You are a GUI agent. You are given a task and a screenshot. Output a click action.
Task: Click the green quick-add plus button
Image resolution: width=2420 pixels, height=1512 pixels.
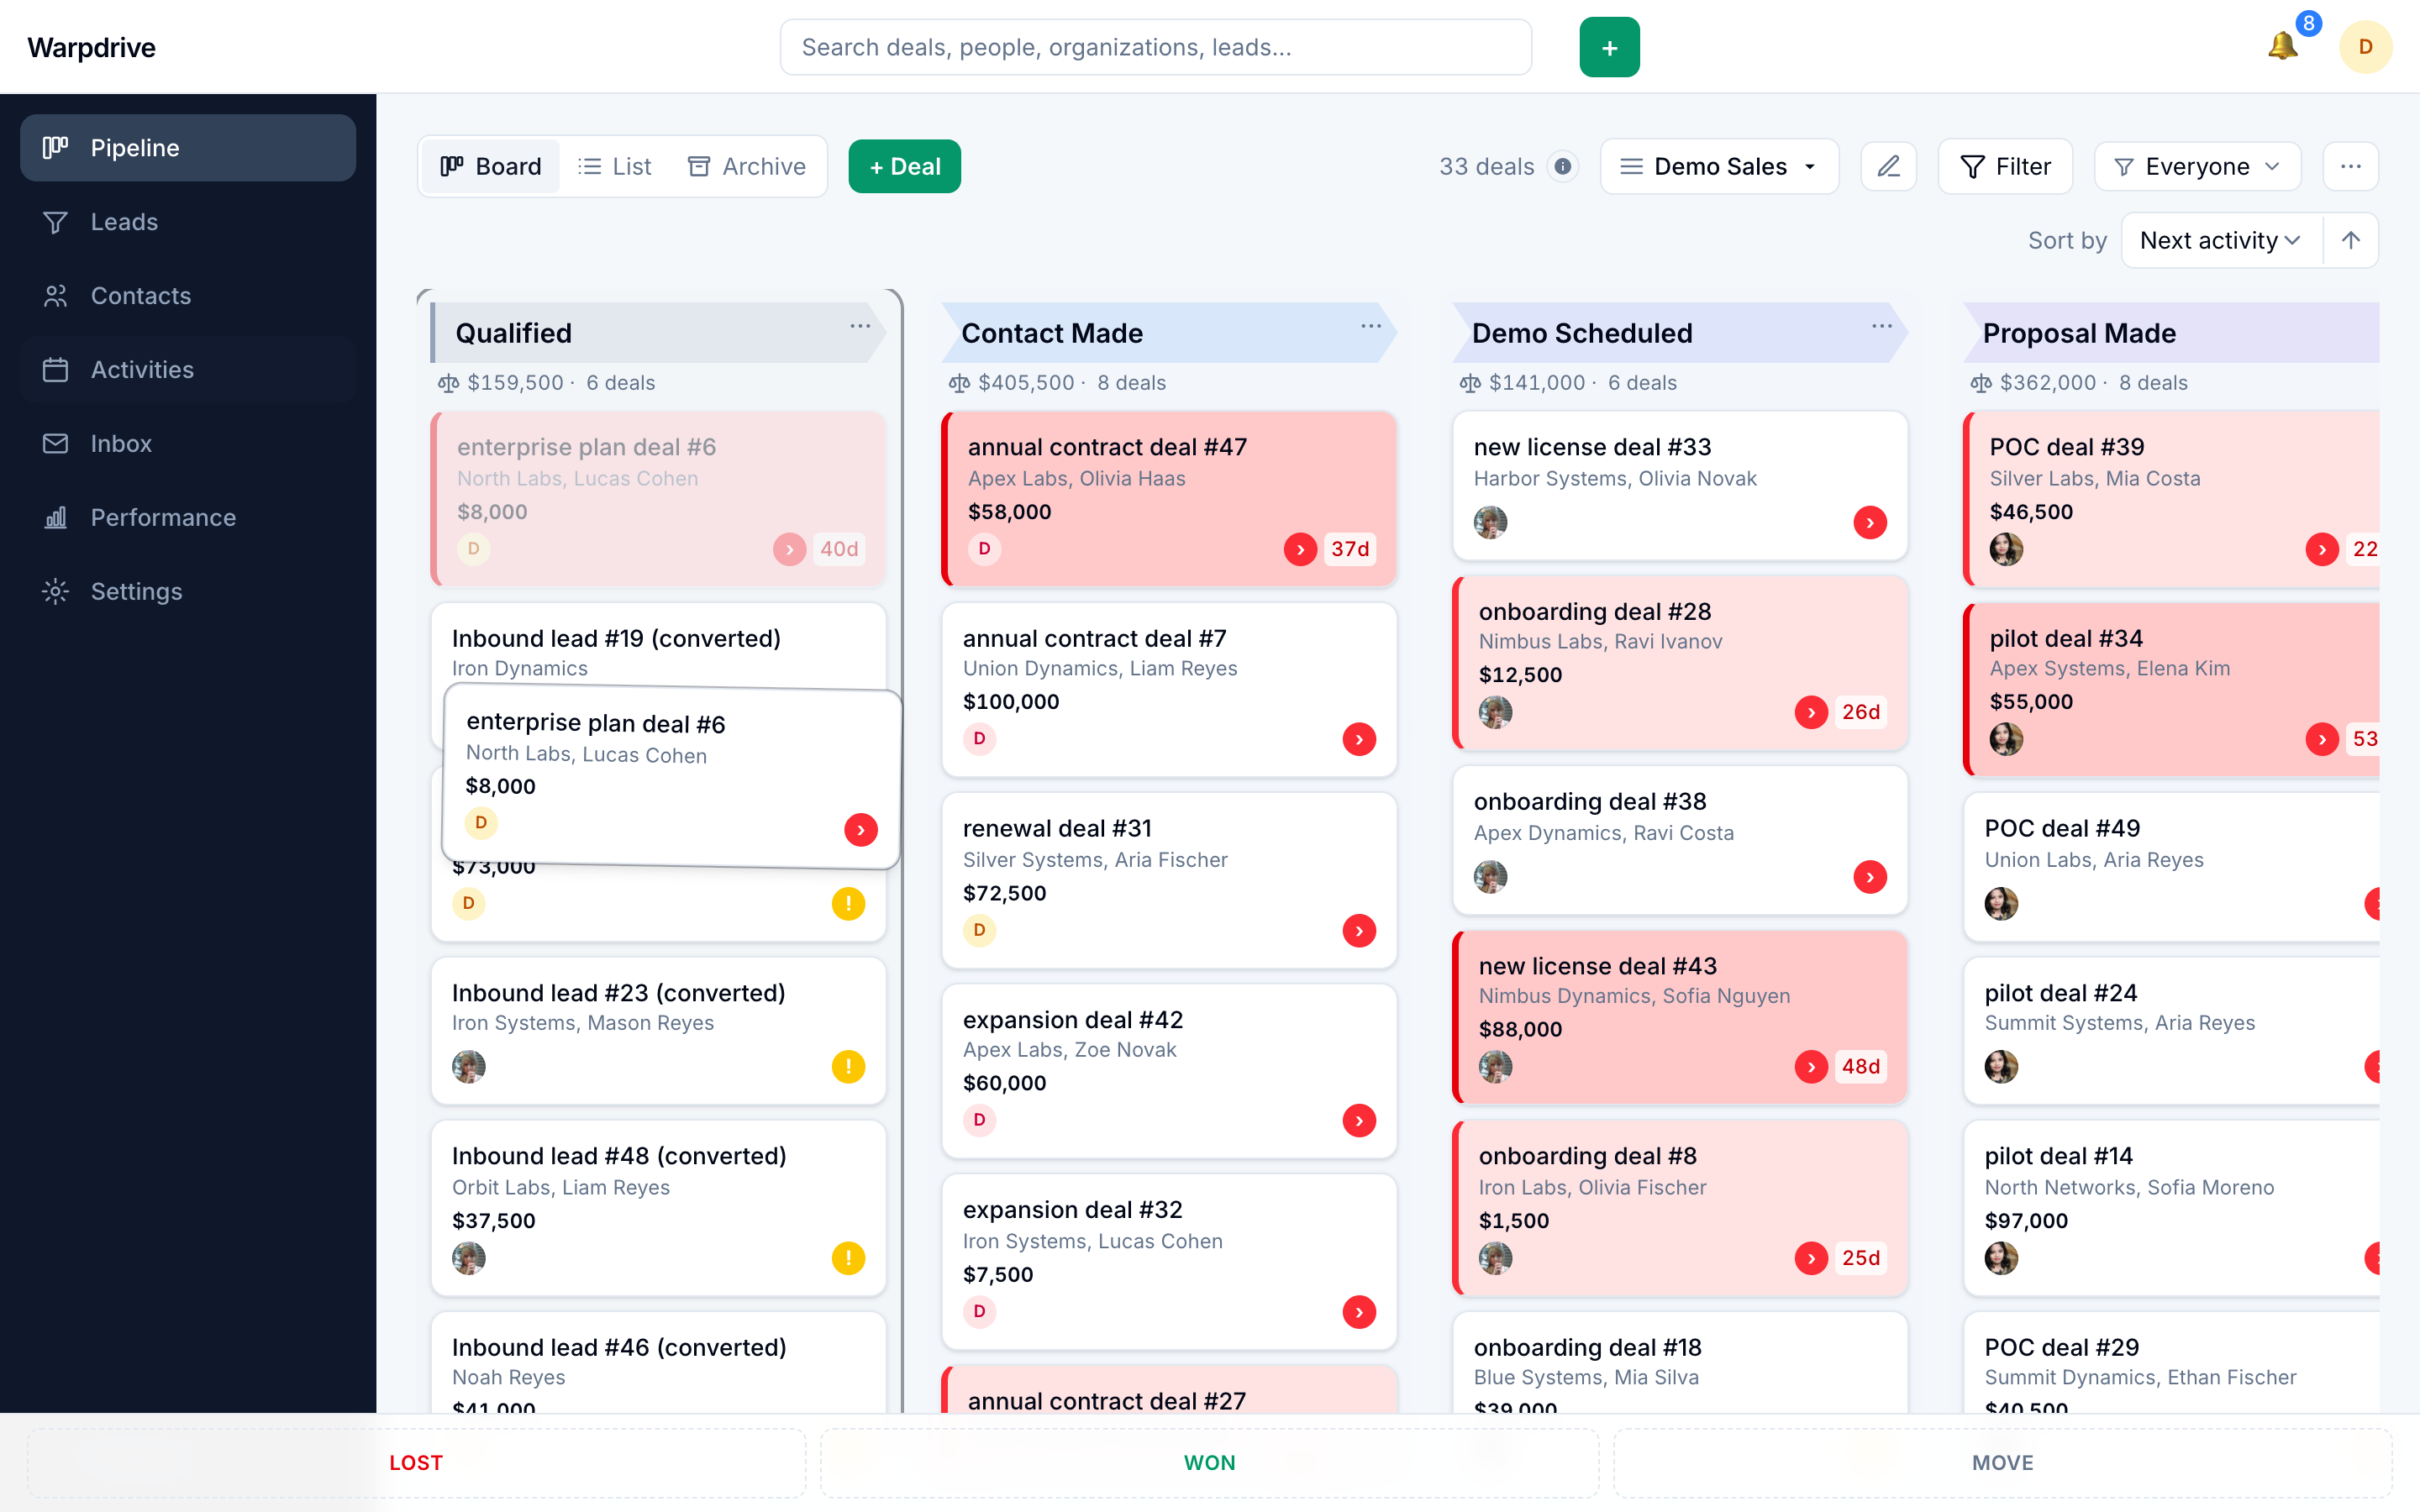[x=1609, y=47]
